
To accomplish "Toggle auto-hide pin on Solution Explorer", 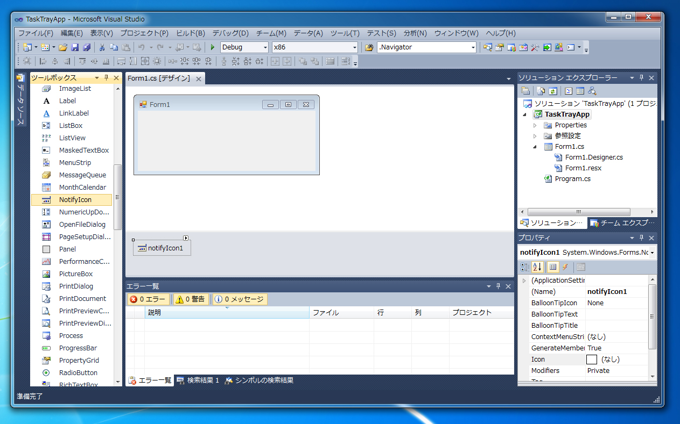I will point(641,78).
